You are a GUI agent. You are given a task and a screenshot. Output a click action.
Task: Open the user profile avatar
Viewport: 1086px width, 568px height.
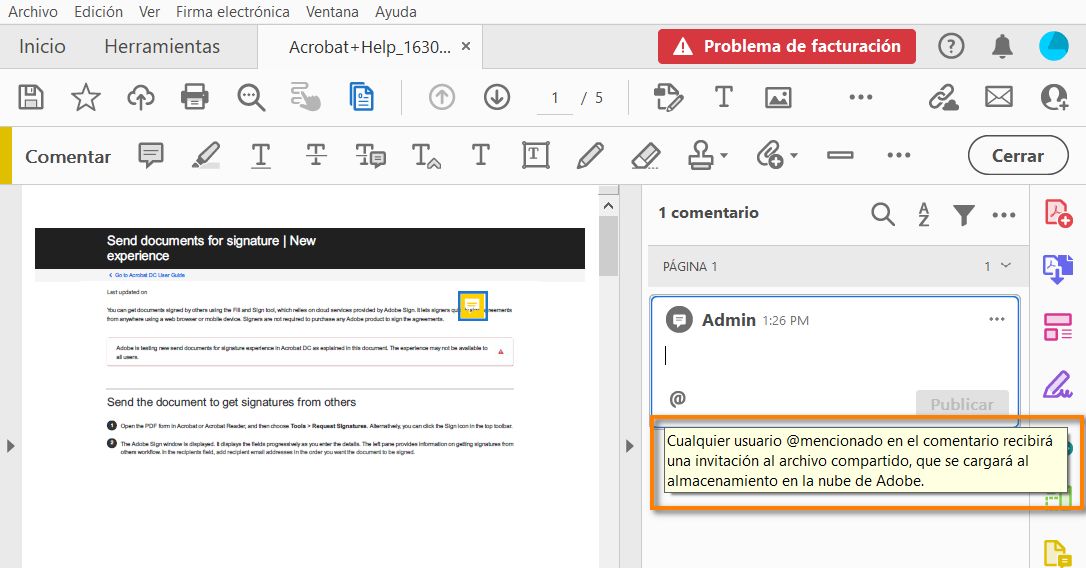click(x=1053, y=46)
